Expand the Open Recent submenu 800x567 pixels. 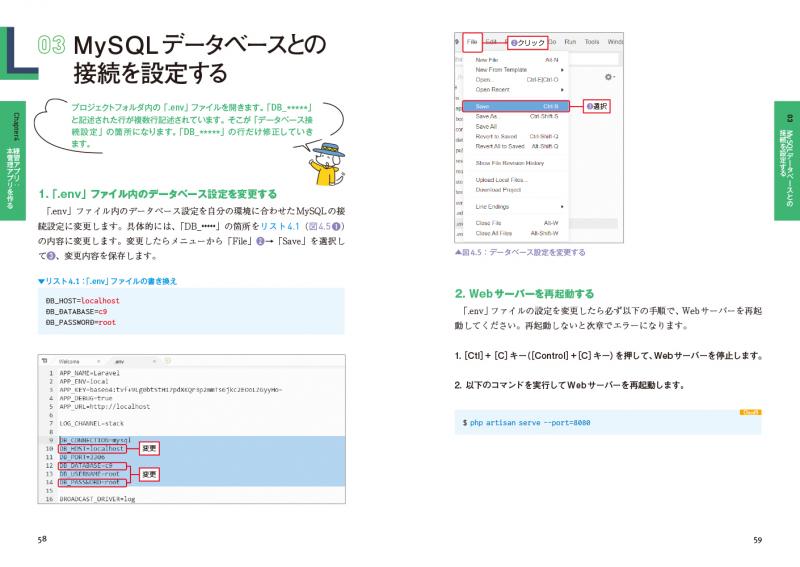[516, 89]
